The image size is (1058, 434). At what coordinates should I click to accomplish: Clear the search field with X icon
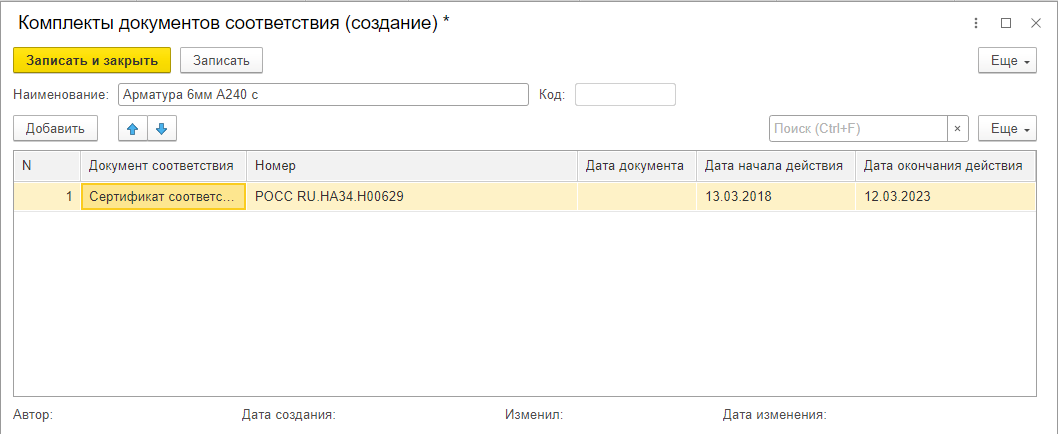(x=957, y=129)
